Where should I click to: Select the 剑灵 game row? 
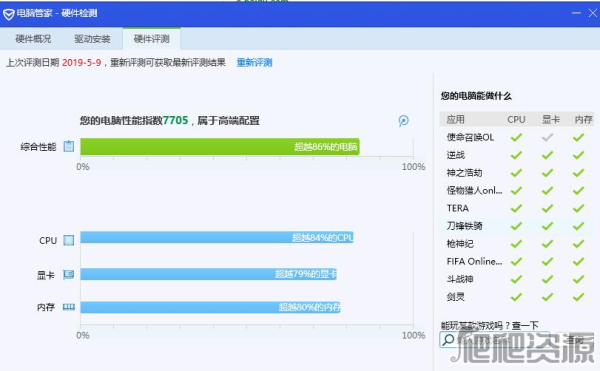tap(516, 297)
